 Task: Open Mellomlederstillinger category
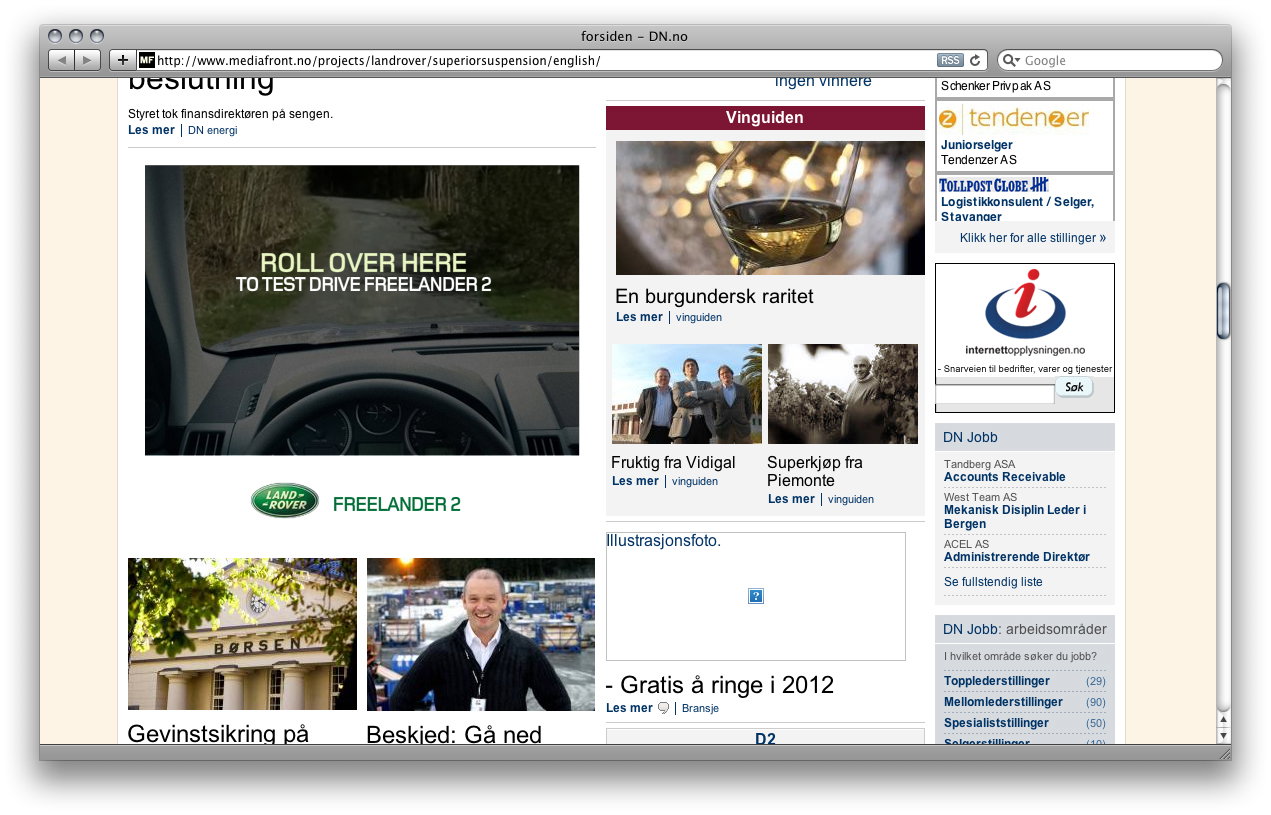click(1003, 702)
